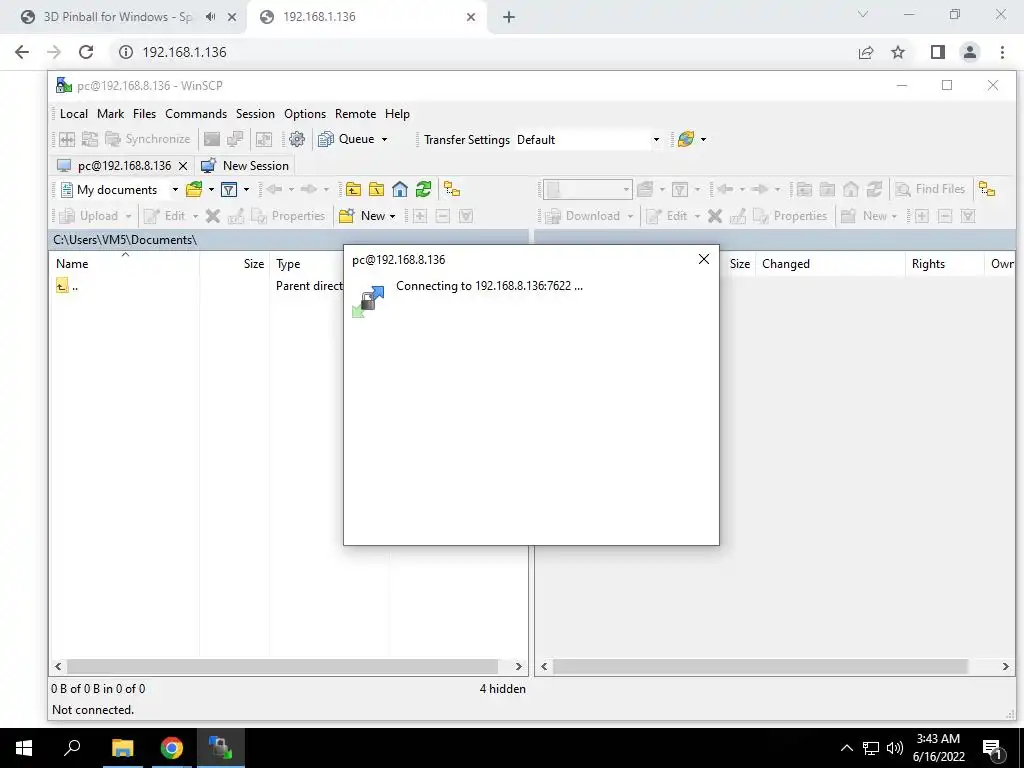Expand the My documents drive dropdown

175,189
